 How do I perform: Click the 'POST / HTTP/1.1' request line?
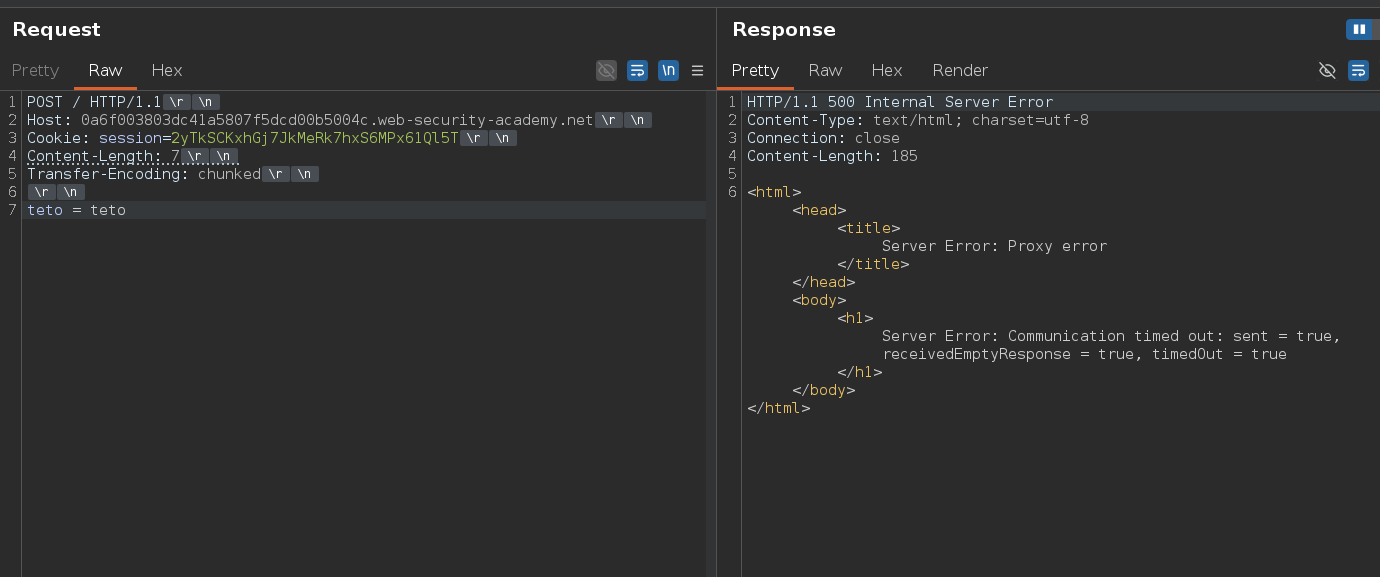[x=94, y=102]
